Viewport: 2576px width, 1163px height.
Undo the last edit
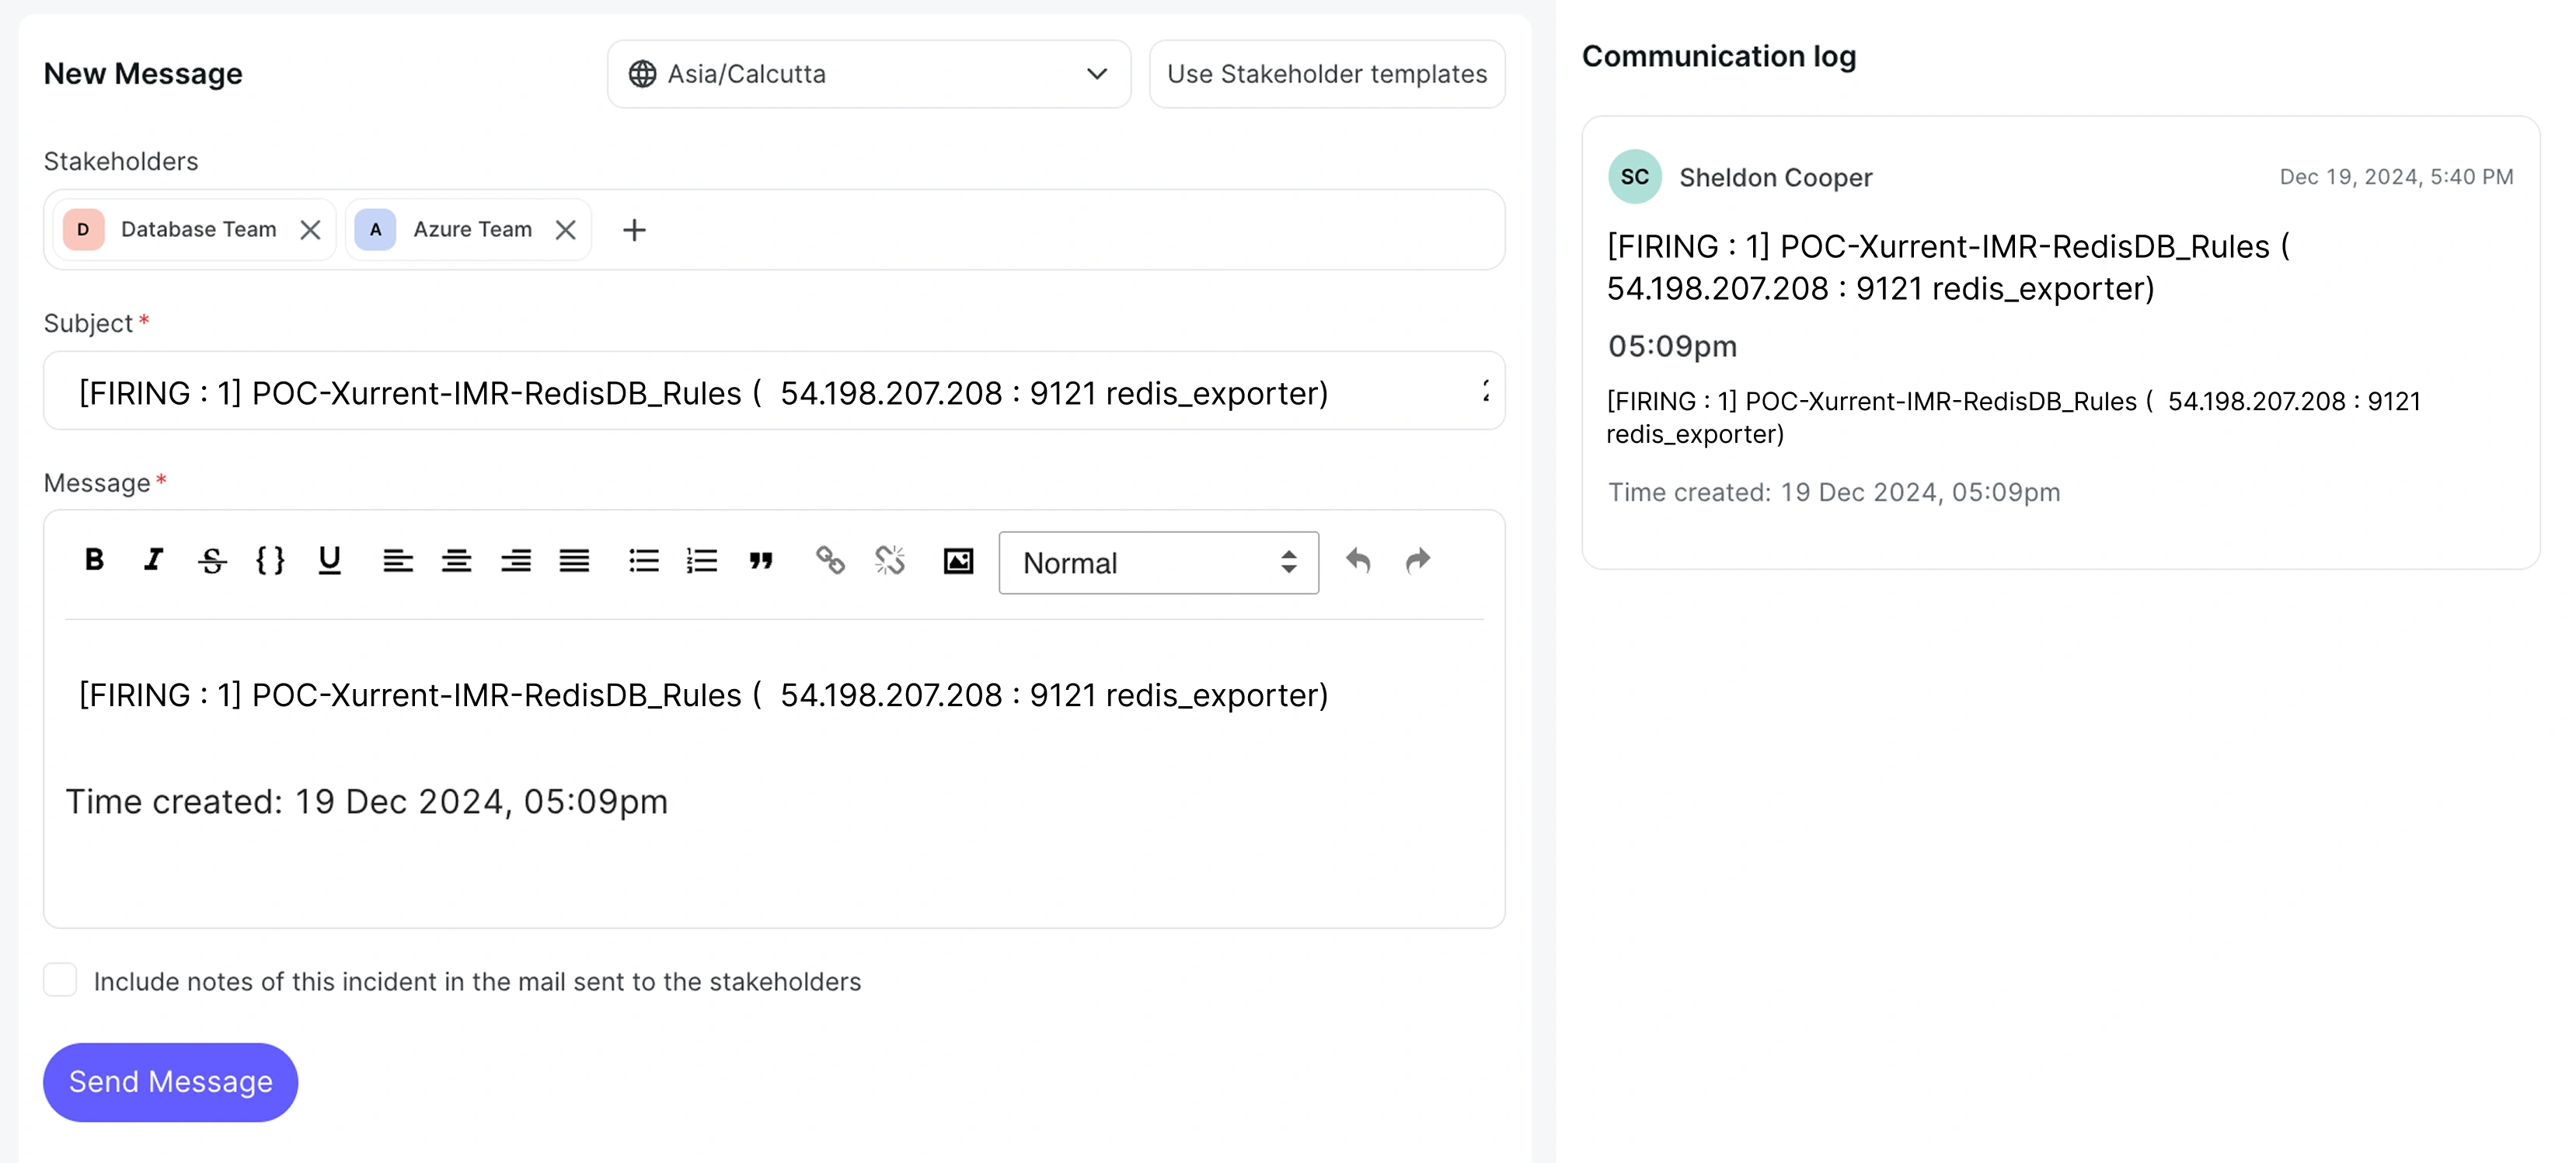(1357, 561)
